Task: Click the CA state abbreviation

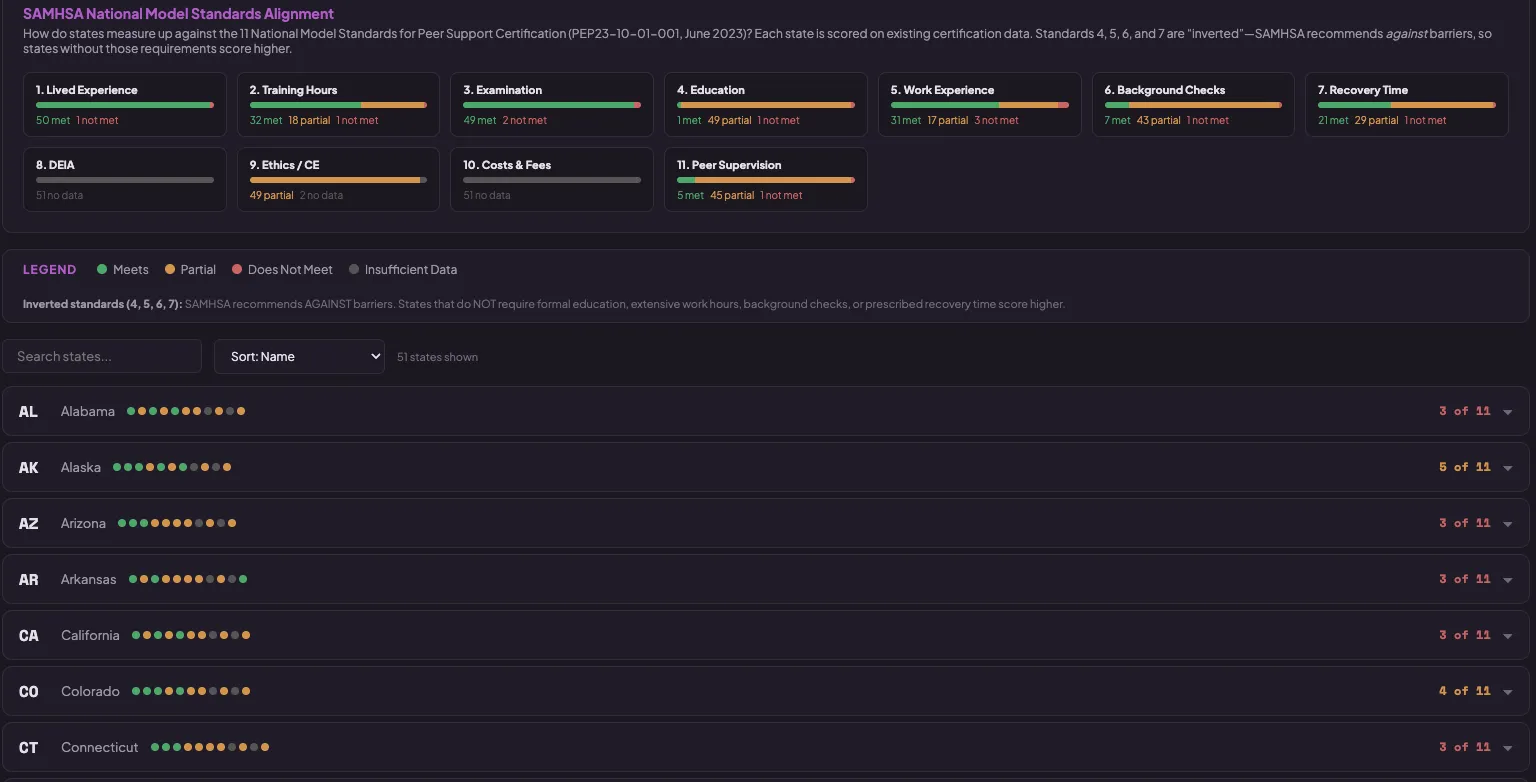Action: click(x=28, y=635)
